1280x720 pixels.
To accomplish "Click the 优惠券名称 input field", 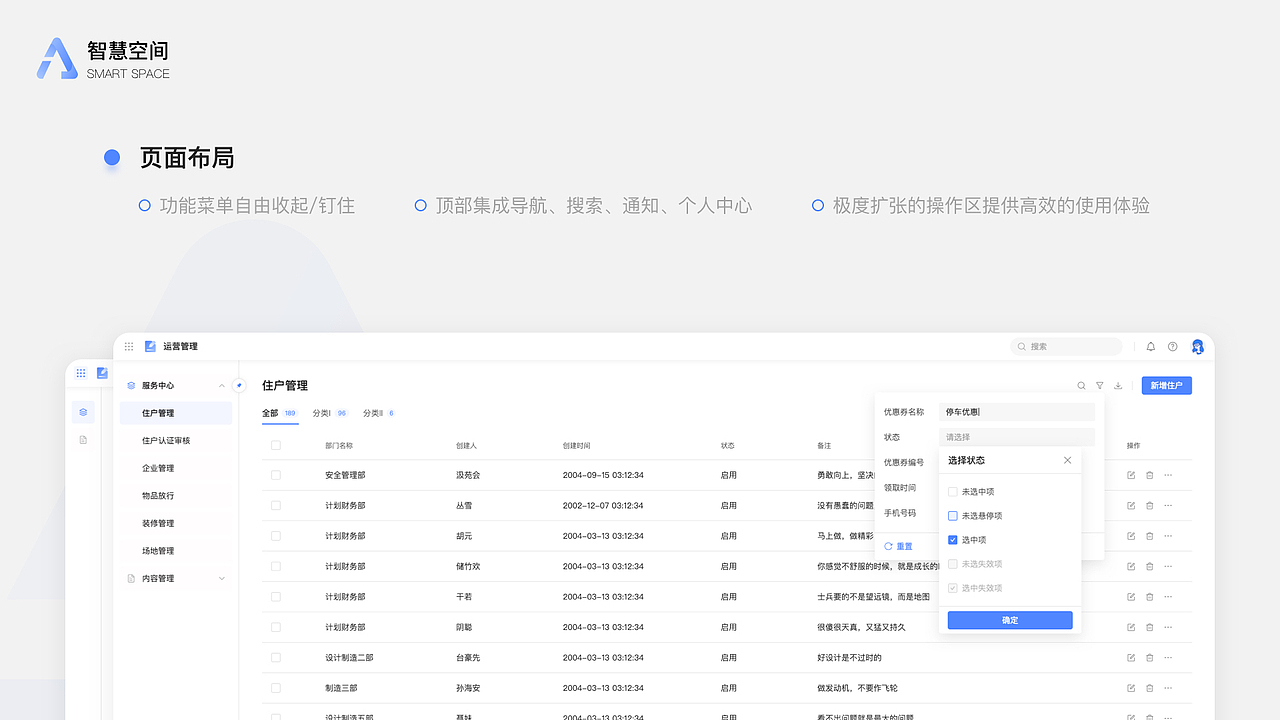I will [1017, 412].
